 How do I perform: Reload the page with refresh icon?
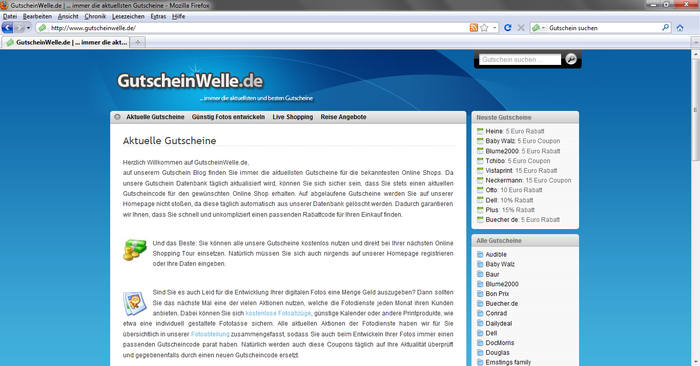508,28
